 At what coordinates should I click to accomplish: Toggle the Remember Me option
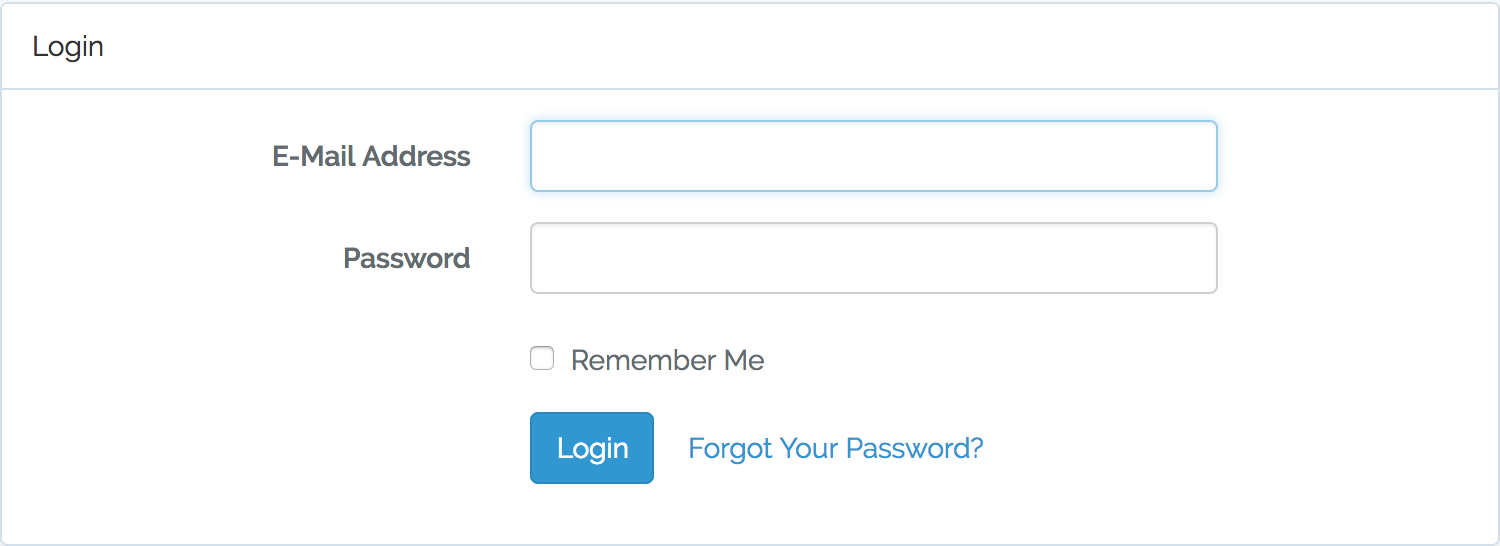[x=542, y=359]
